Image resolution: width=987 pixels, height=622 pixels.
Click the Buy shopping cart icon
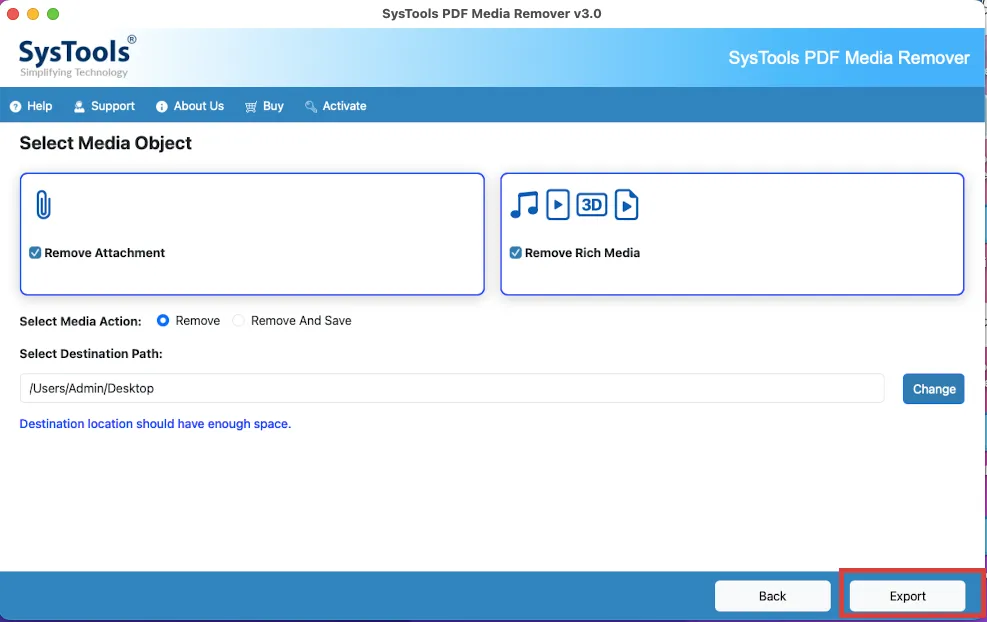tap(251, 106)
